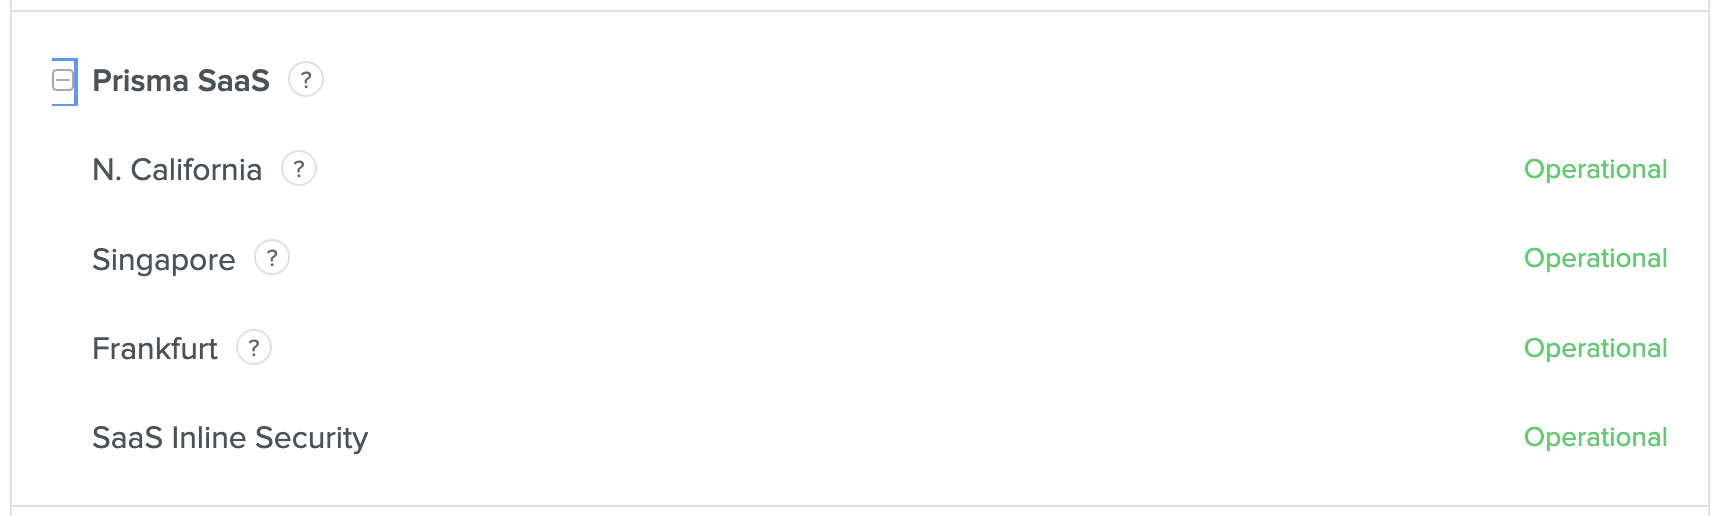Click the bold Prisma SaaS title text
Screen dimensions: 1718x516
pyautogui.click(x=181, y=80)
